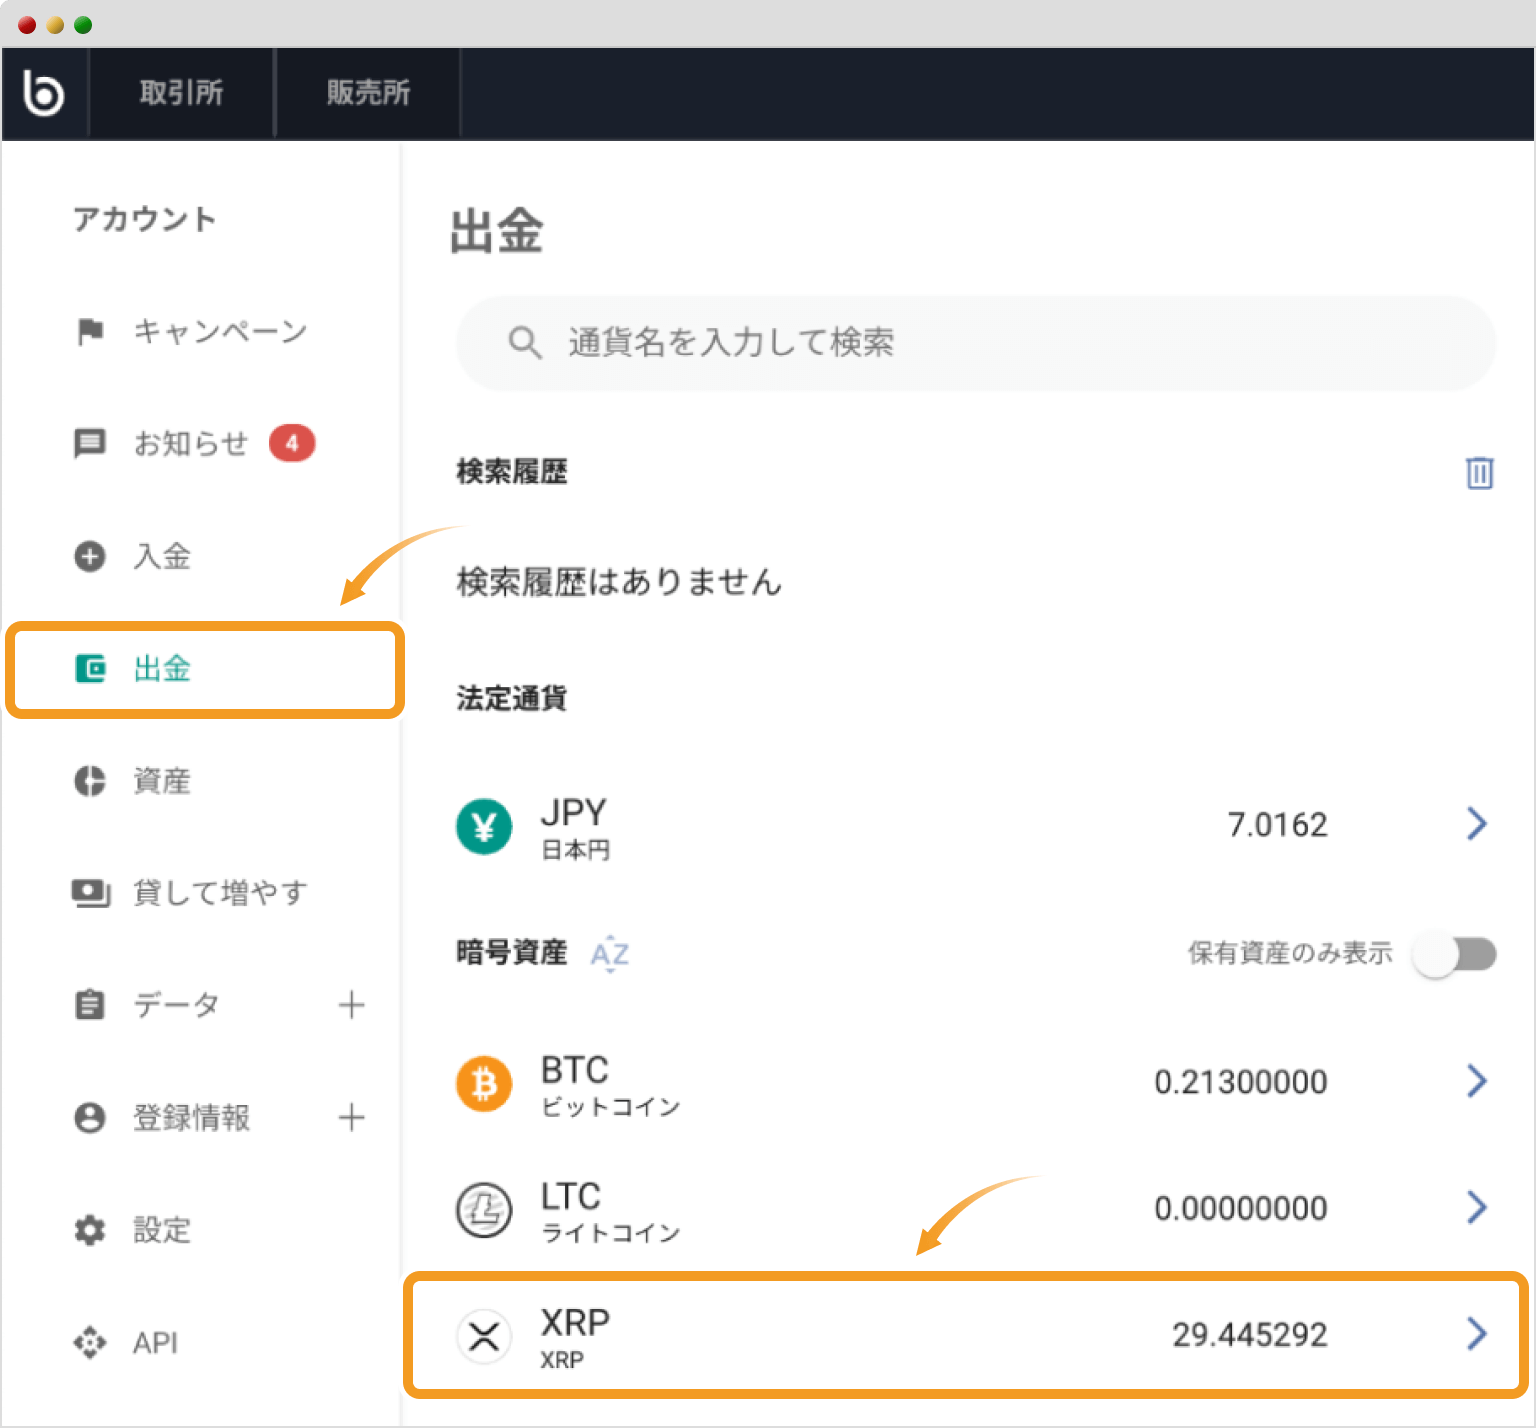Click the 検索履歴はありません message
1536x1428 pixels.
(619, 582)
